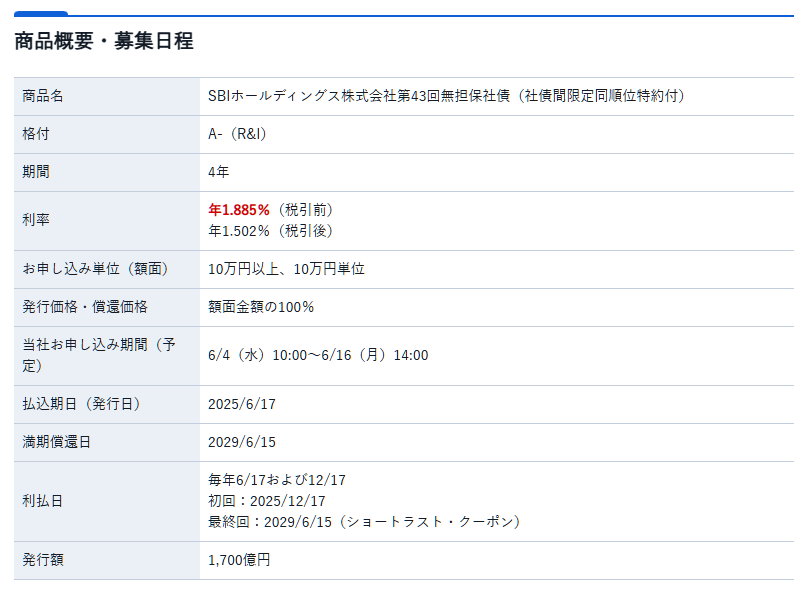Click the value 10万円以上、10万円単位

click(x=286, y=269)
